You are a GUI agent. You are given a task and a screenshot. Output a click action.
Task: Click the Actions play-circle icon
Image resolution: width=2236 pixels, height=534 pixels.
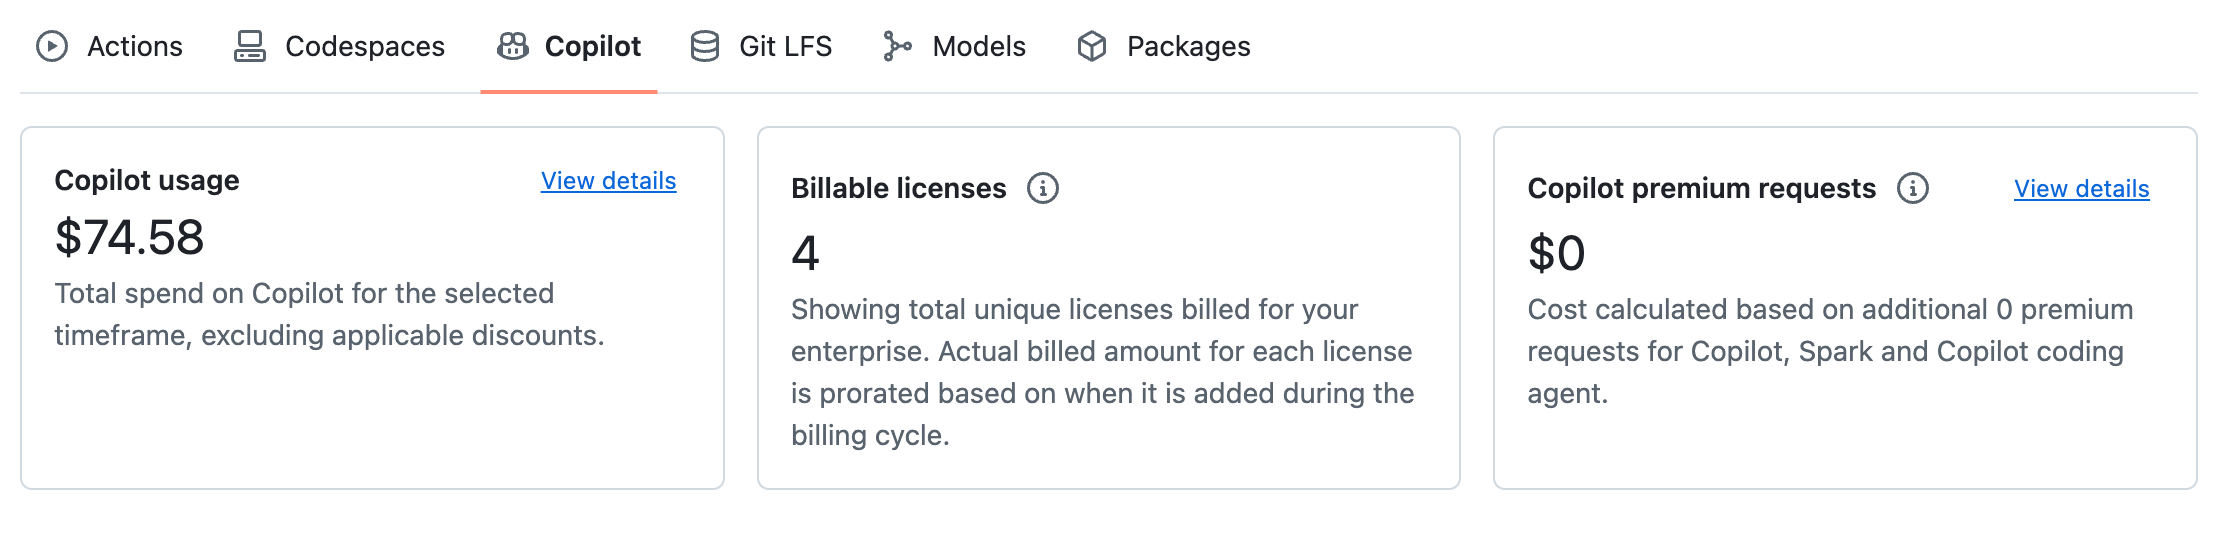(52, 46)
